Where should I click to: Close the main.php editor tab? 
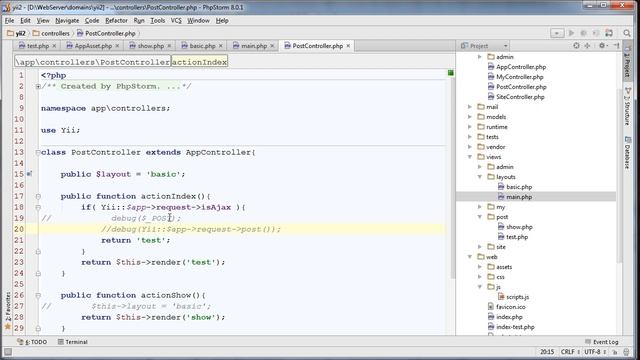tap(272, 46)
